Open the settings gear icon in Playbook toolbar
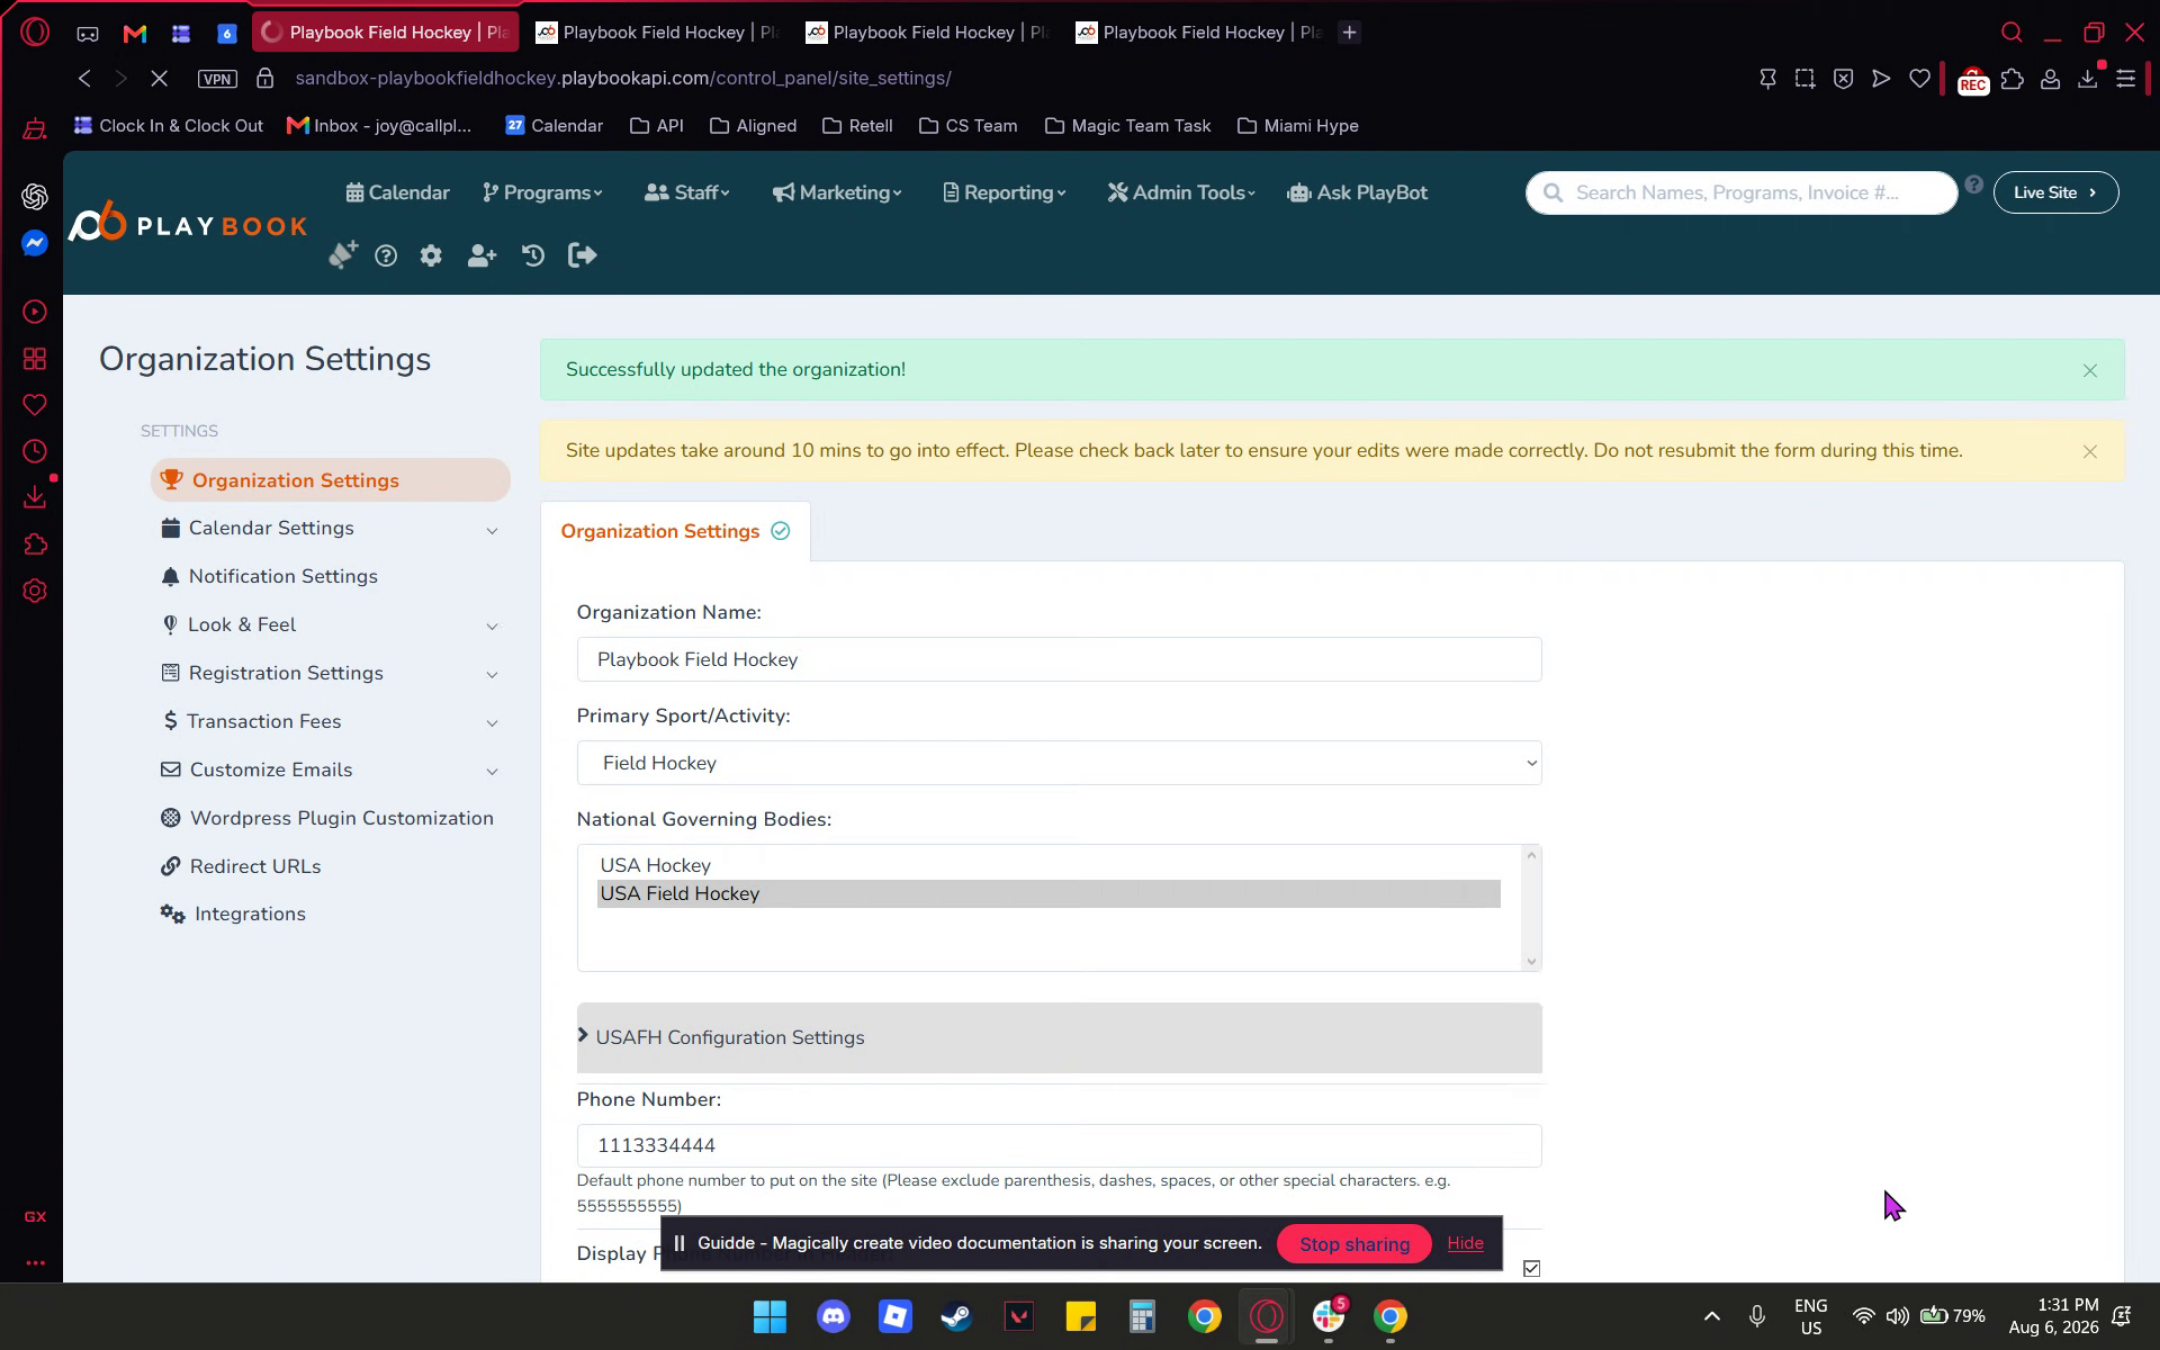Viewport: 2160px width, 1350px height. (x=431, y=256)
